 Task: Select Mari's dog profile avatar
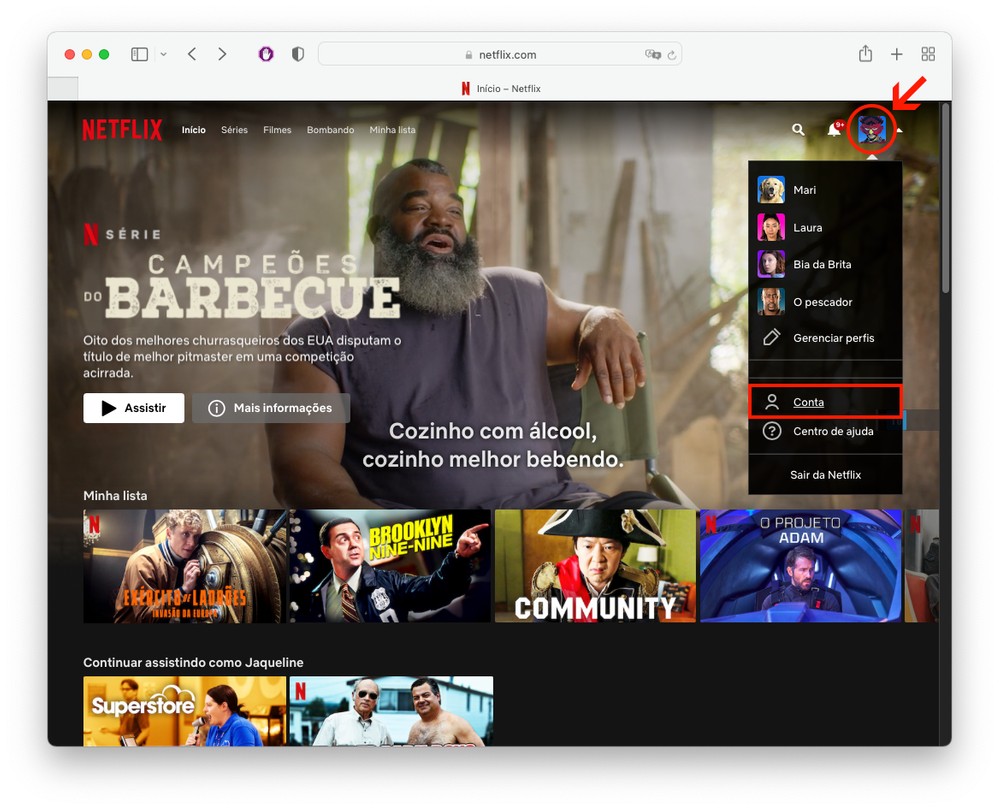(x=771, y=190)
